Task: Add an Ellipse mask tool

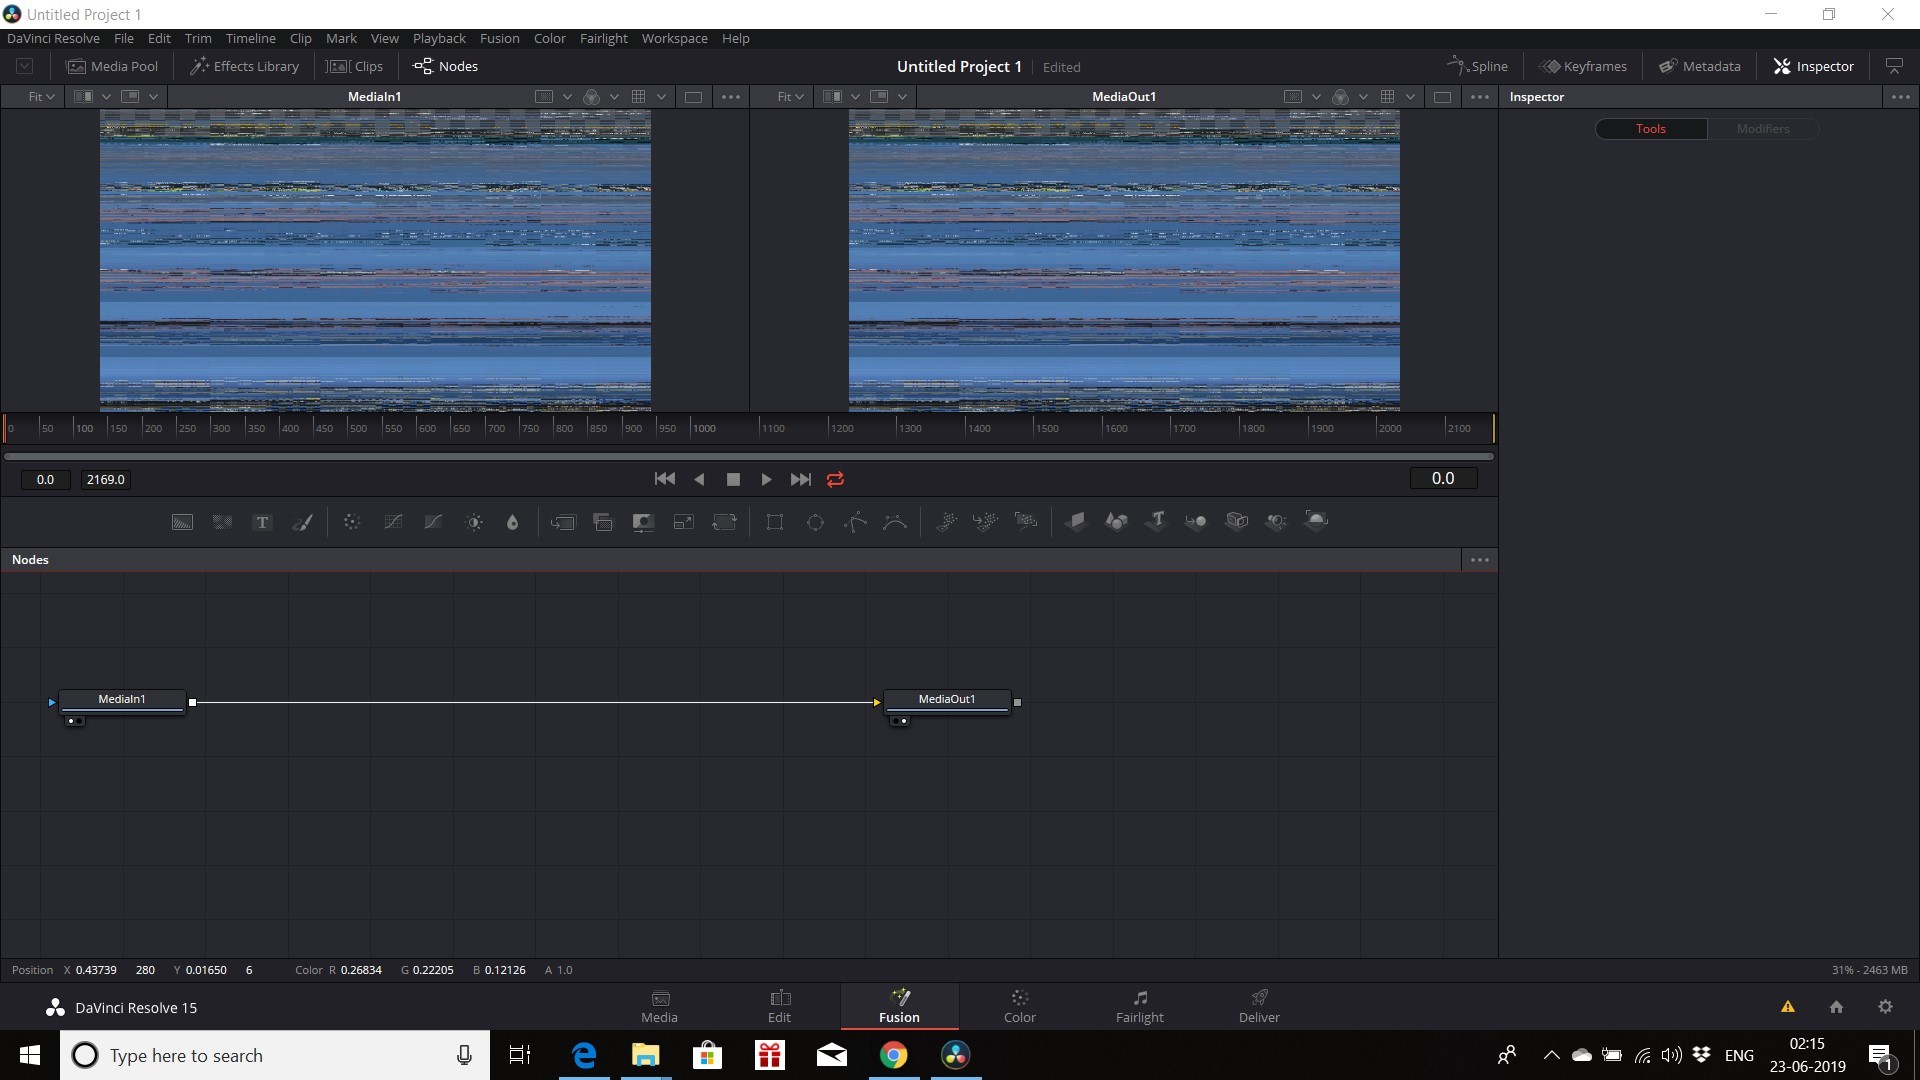Action: 816,522
